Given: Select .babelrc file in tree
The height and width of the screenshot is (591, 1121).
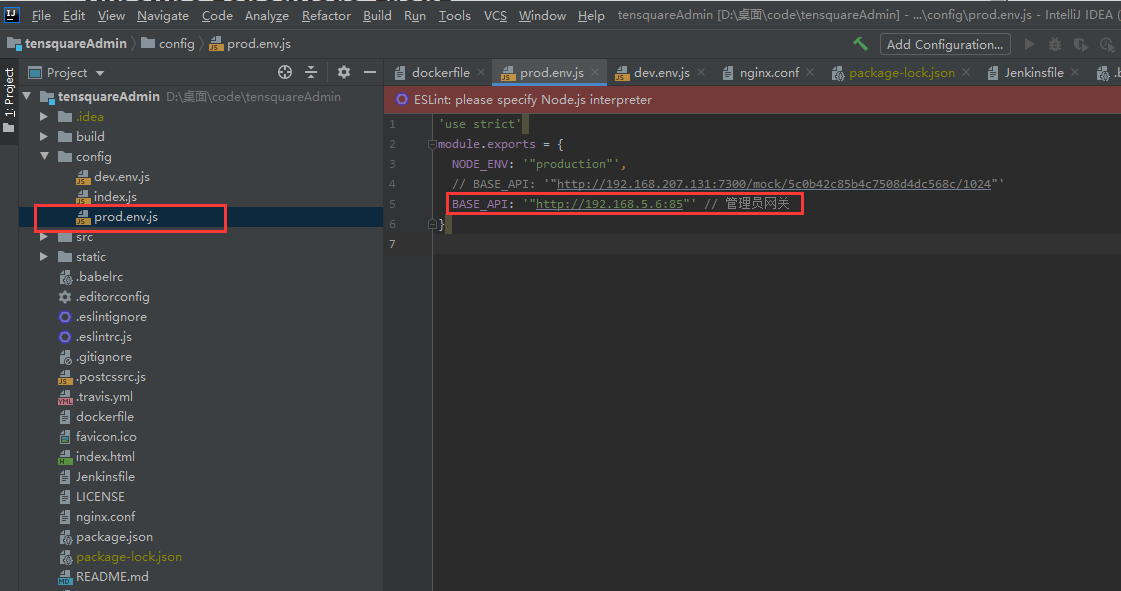Looking at the screenshot, I should coord(99,276).
